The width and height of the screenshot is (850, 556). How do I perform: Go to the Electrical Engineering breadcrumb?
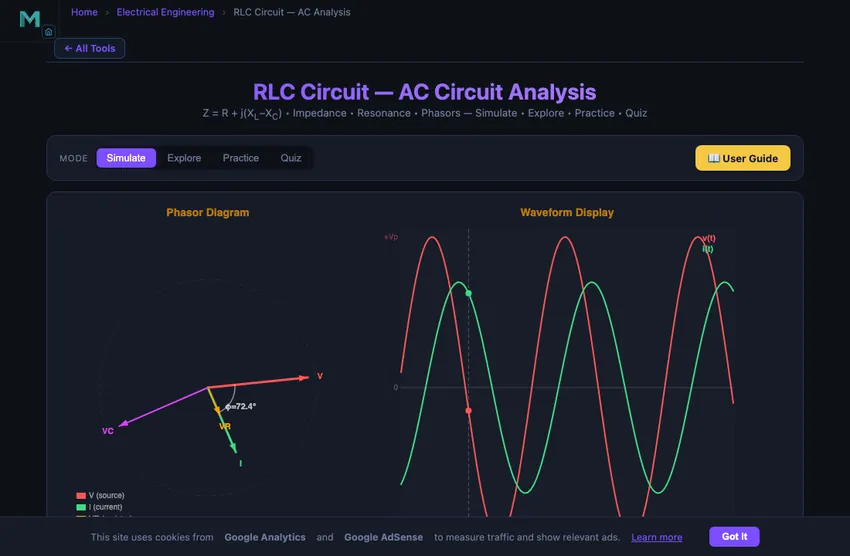pyautogui.click(x=165, y=12)
